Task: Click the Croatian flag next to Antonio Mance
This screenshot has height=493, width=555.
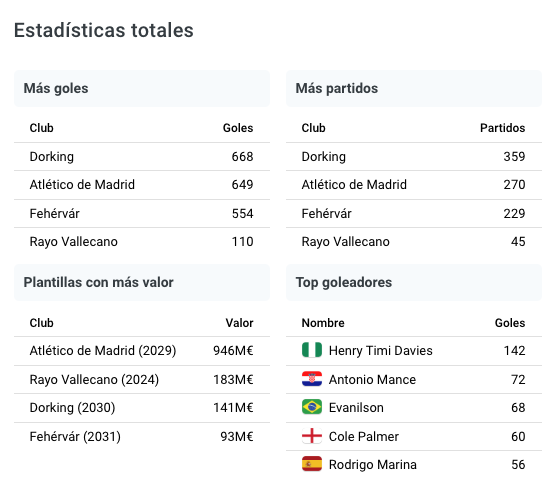Action: coord(312,379)
